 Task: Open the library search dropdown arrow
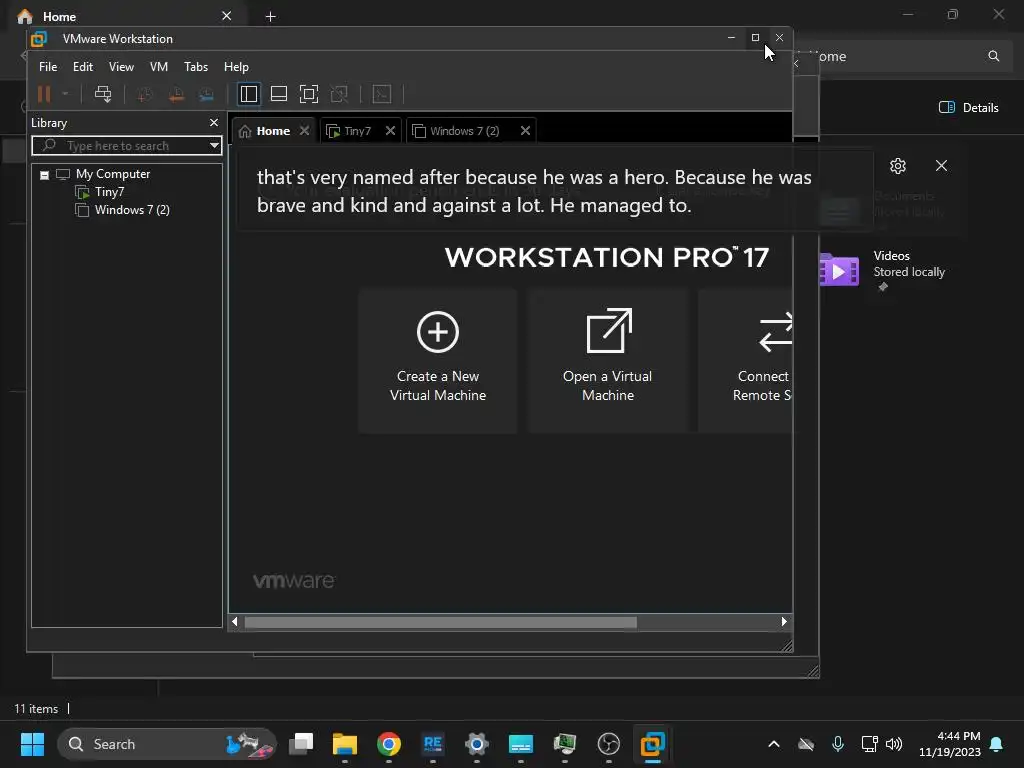click(x=214, y=146)
